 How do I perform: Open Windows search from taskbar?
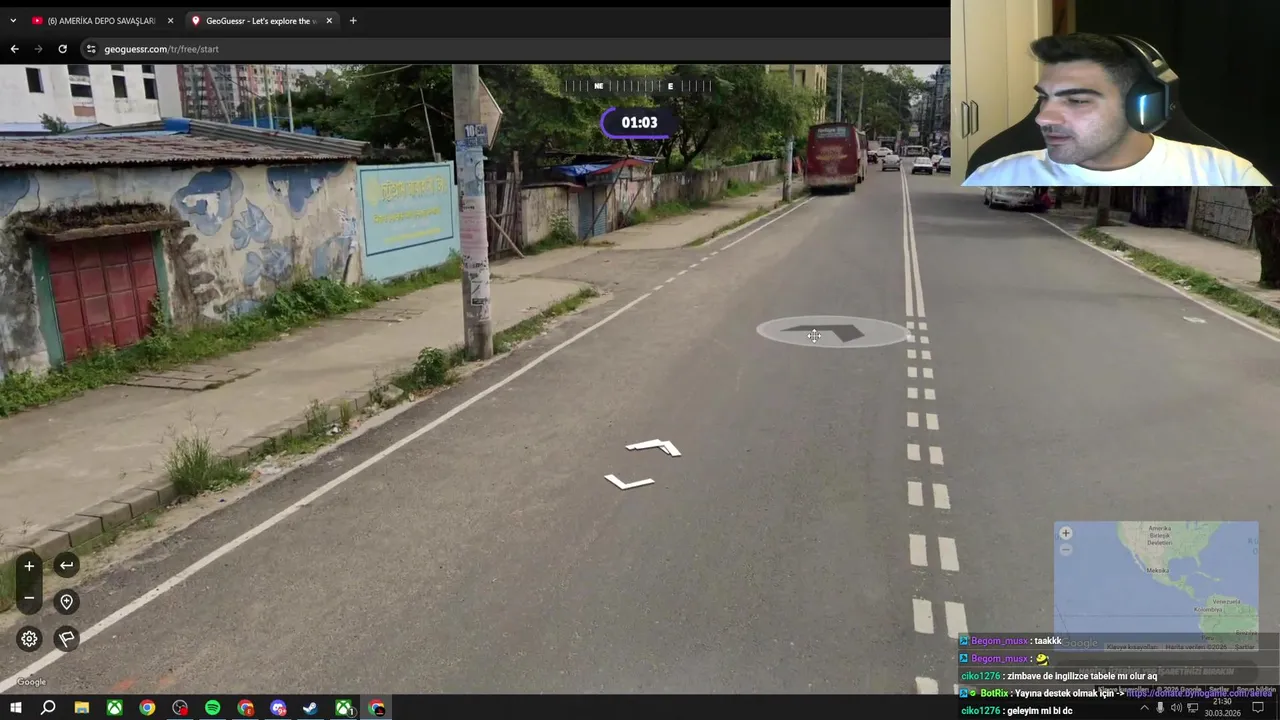48,708
